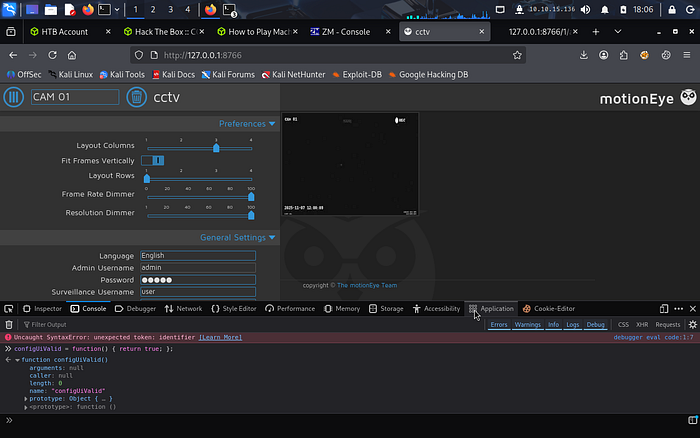700x438 pixels.
Task: Switch to the Network devtools tab
Action: tap(183, 309)
